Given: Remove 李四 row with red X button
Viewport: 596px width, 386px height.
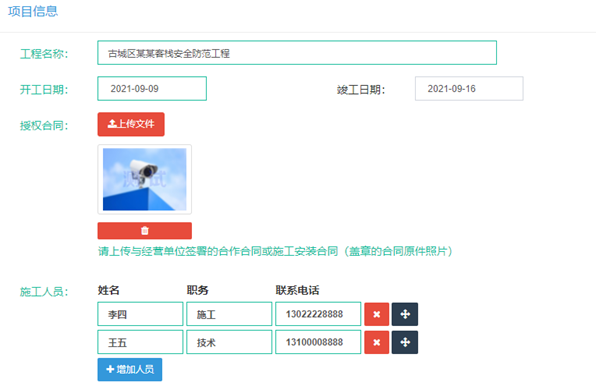Looking at the screenshot, I should click(x=376, y=314).
